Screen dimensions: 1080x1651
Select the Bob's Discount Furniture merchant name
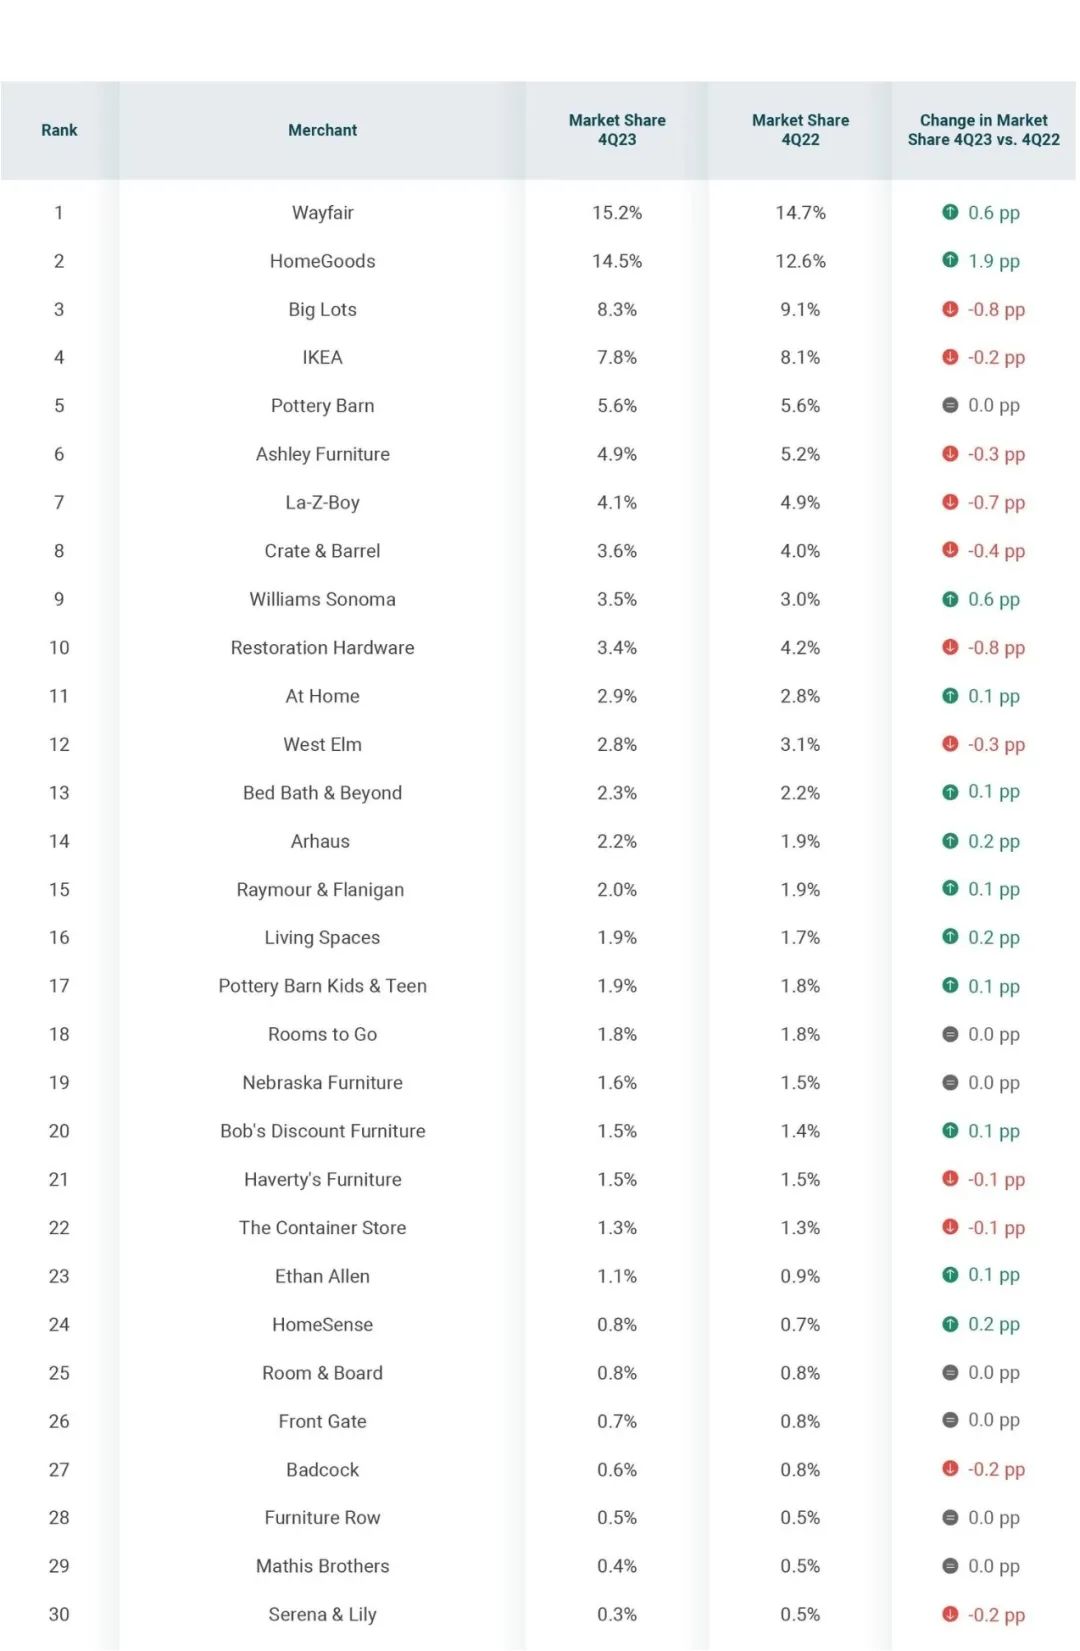coord(322,1131)
